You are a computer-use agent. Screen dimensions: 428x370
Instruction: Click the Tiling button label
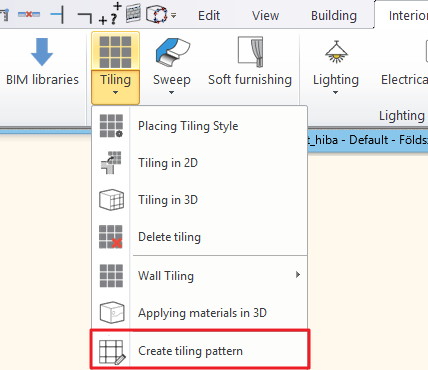tap(115, 80)
